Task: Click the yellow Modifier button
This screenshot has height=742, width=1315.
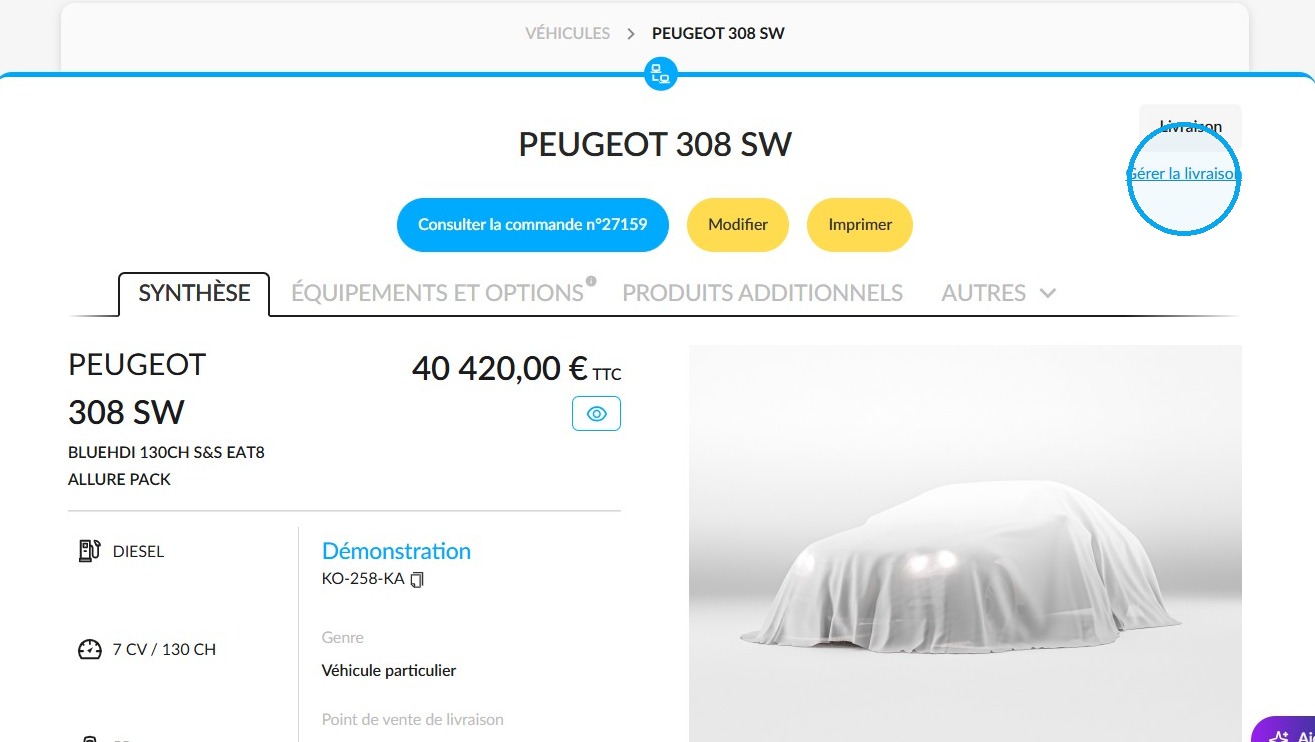Action: click(x=738, y=224)
